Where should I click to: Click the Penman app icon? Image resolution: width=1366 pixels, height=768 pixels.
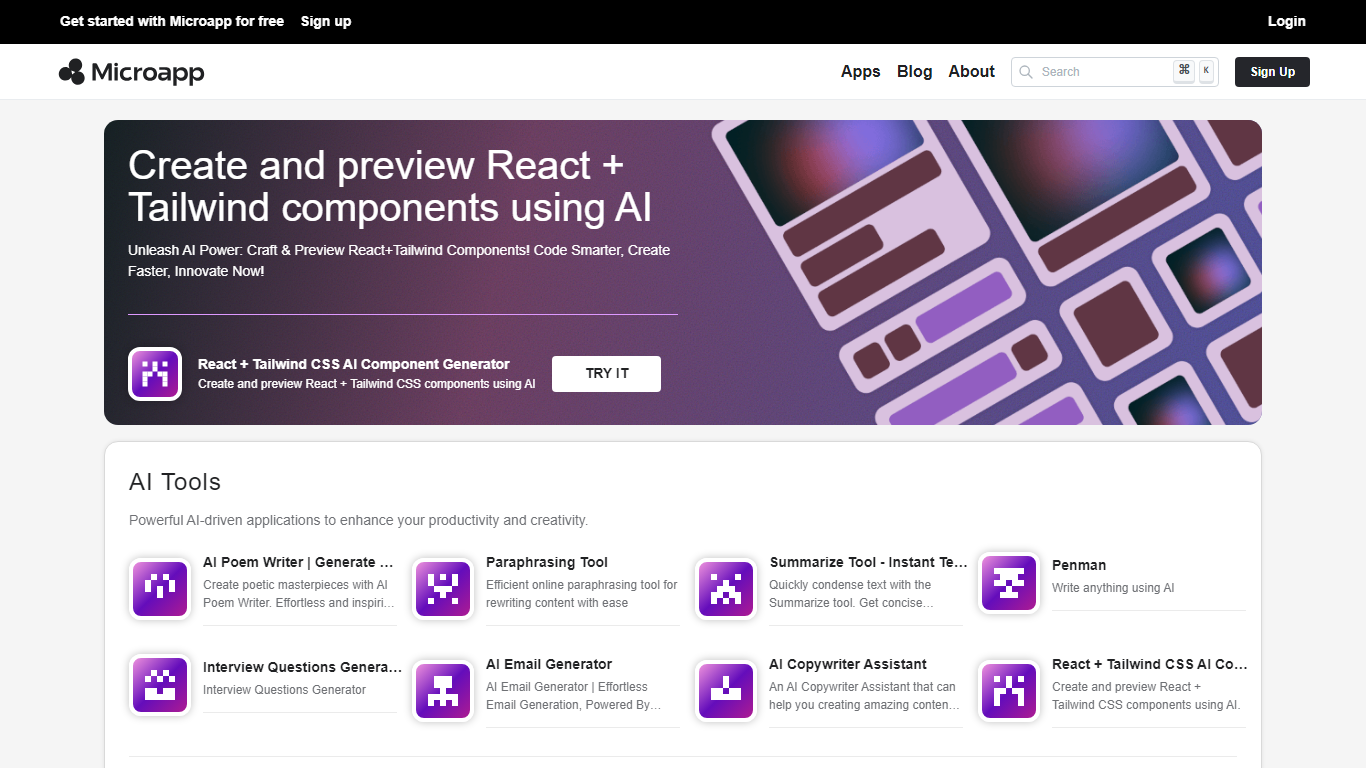point(1008,583)
